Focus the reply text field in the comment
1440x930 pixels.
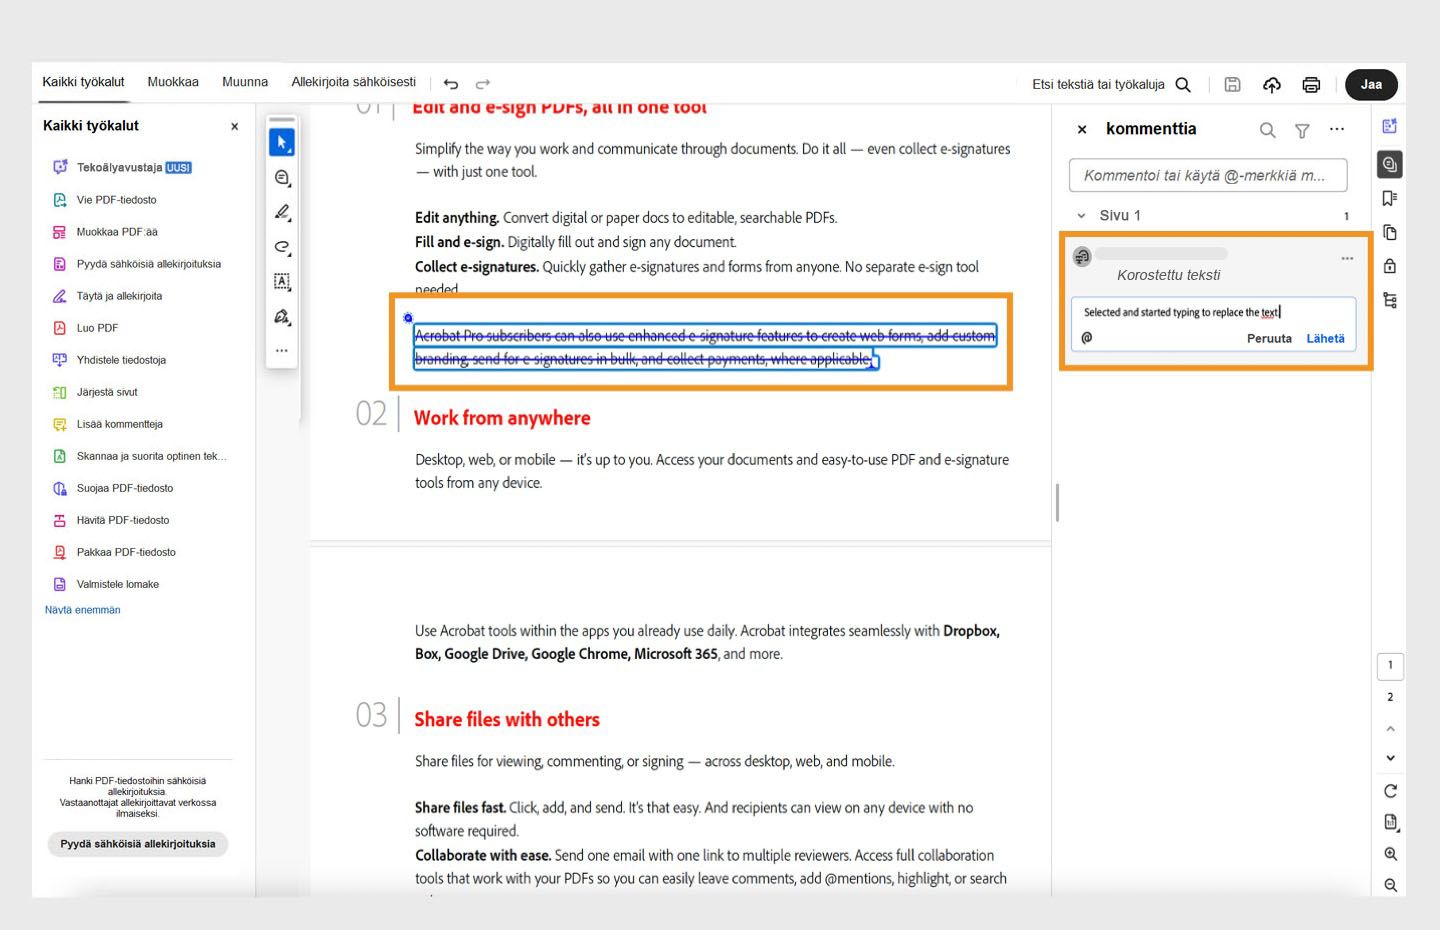coord(1213,312)
